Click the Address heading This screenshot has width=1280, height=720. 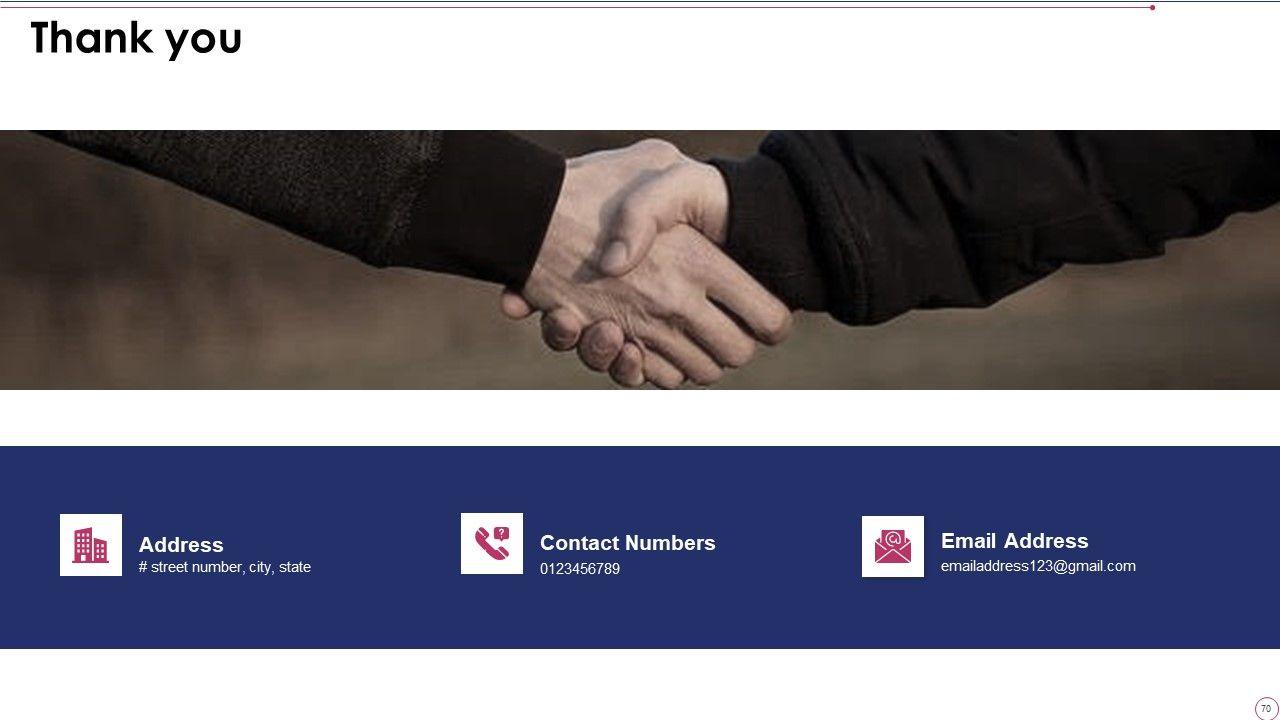click(x=181, y=545)
